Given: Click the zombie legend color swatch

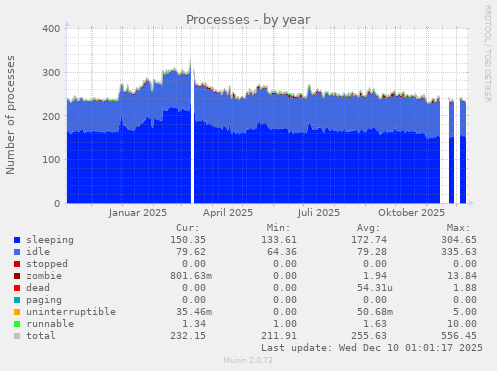Looking at the screenshot, I should coord(17,276).
